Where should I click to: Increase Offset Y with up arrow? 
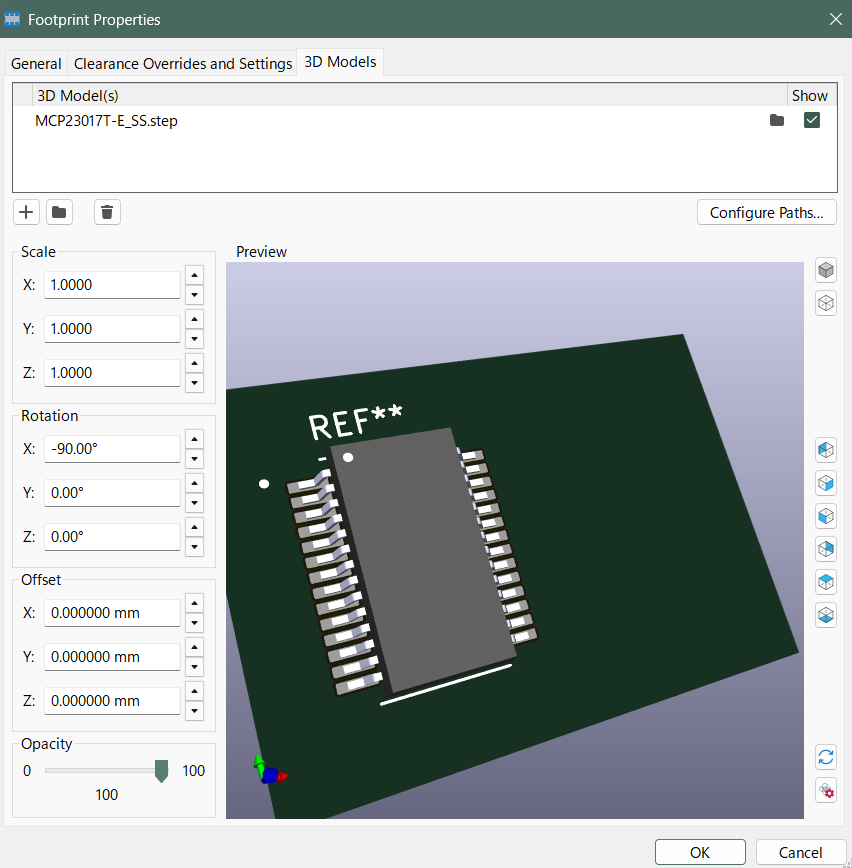click(x=195, y=647)
